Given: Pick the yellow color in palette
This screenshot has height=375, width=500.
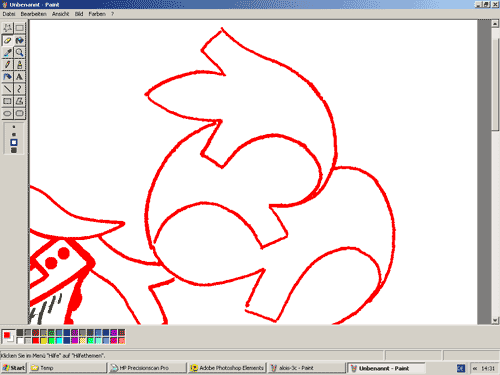Looking at the screenshot, I should (x=43, y=340).
